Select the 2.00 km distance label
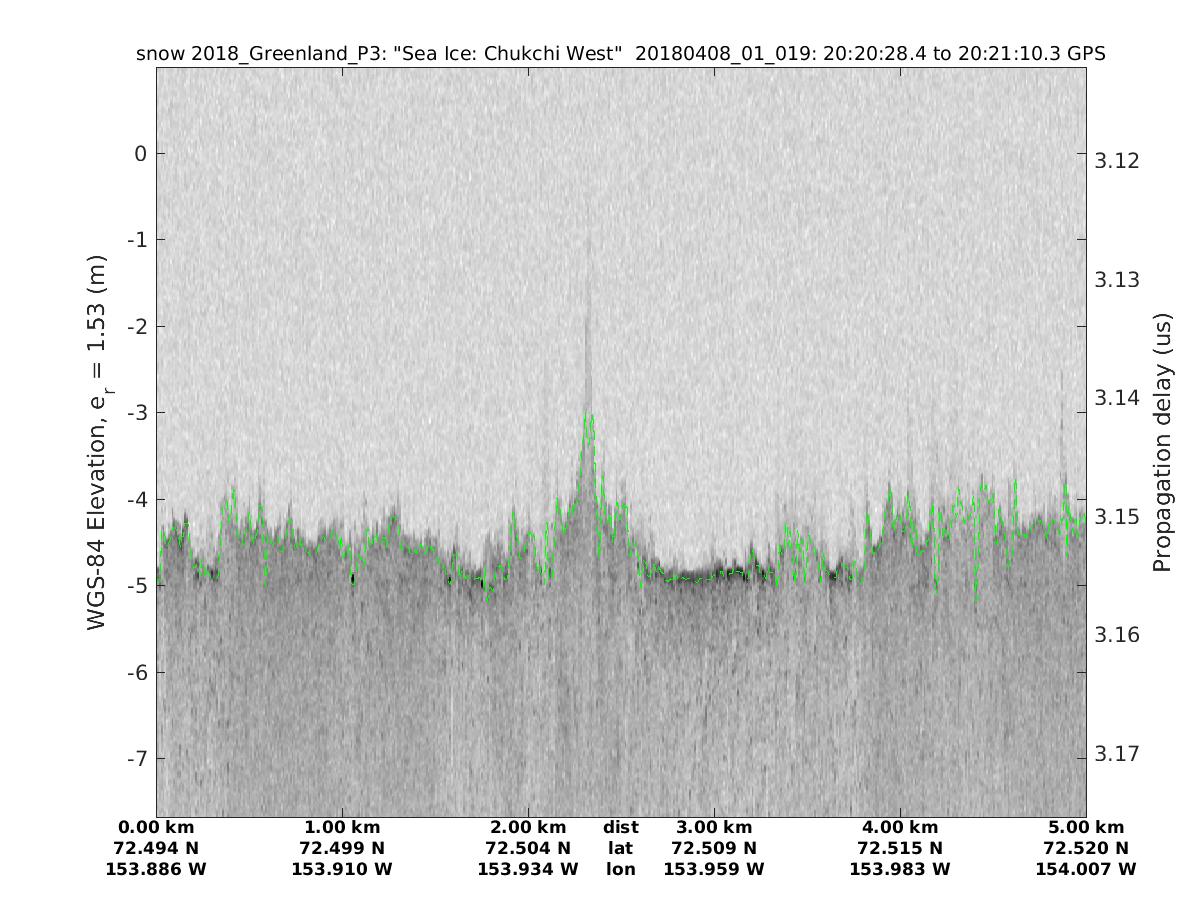This screenshot has width=1200, height=900. click(528, 828)
